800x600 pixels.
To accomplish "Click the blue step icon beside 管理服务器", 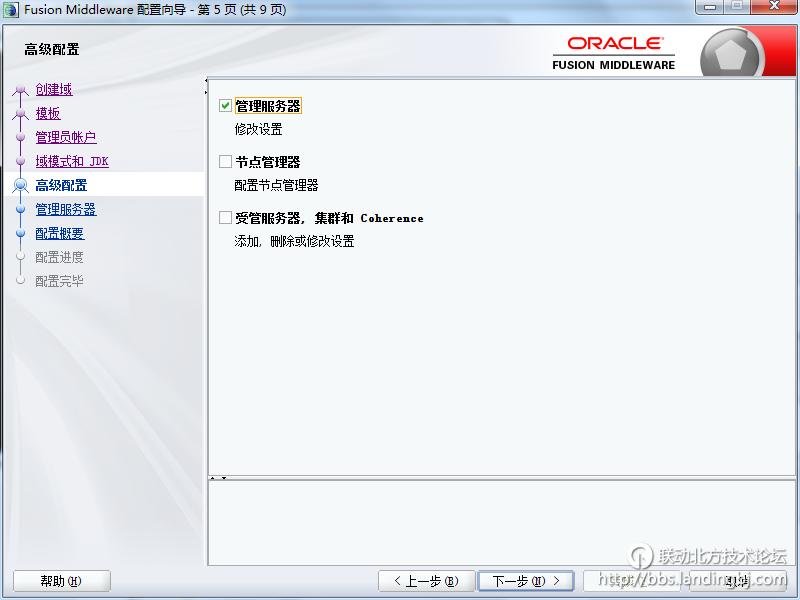I will coord(20,210).
